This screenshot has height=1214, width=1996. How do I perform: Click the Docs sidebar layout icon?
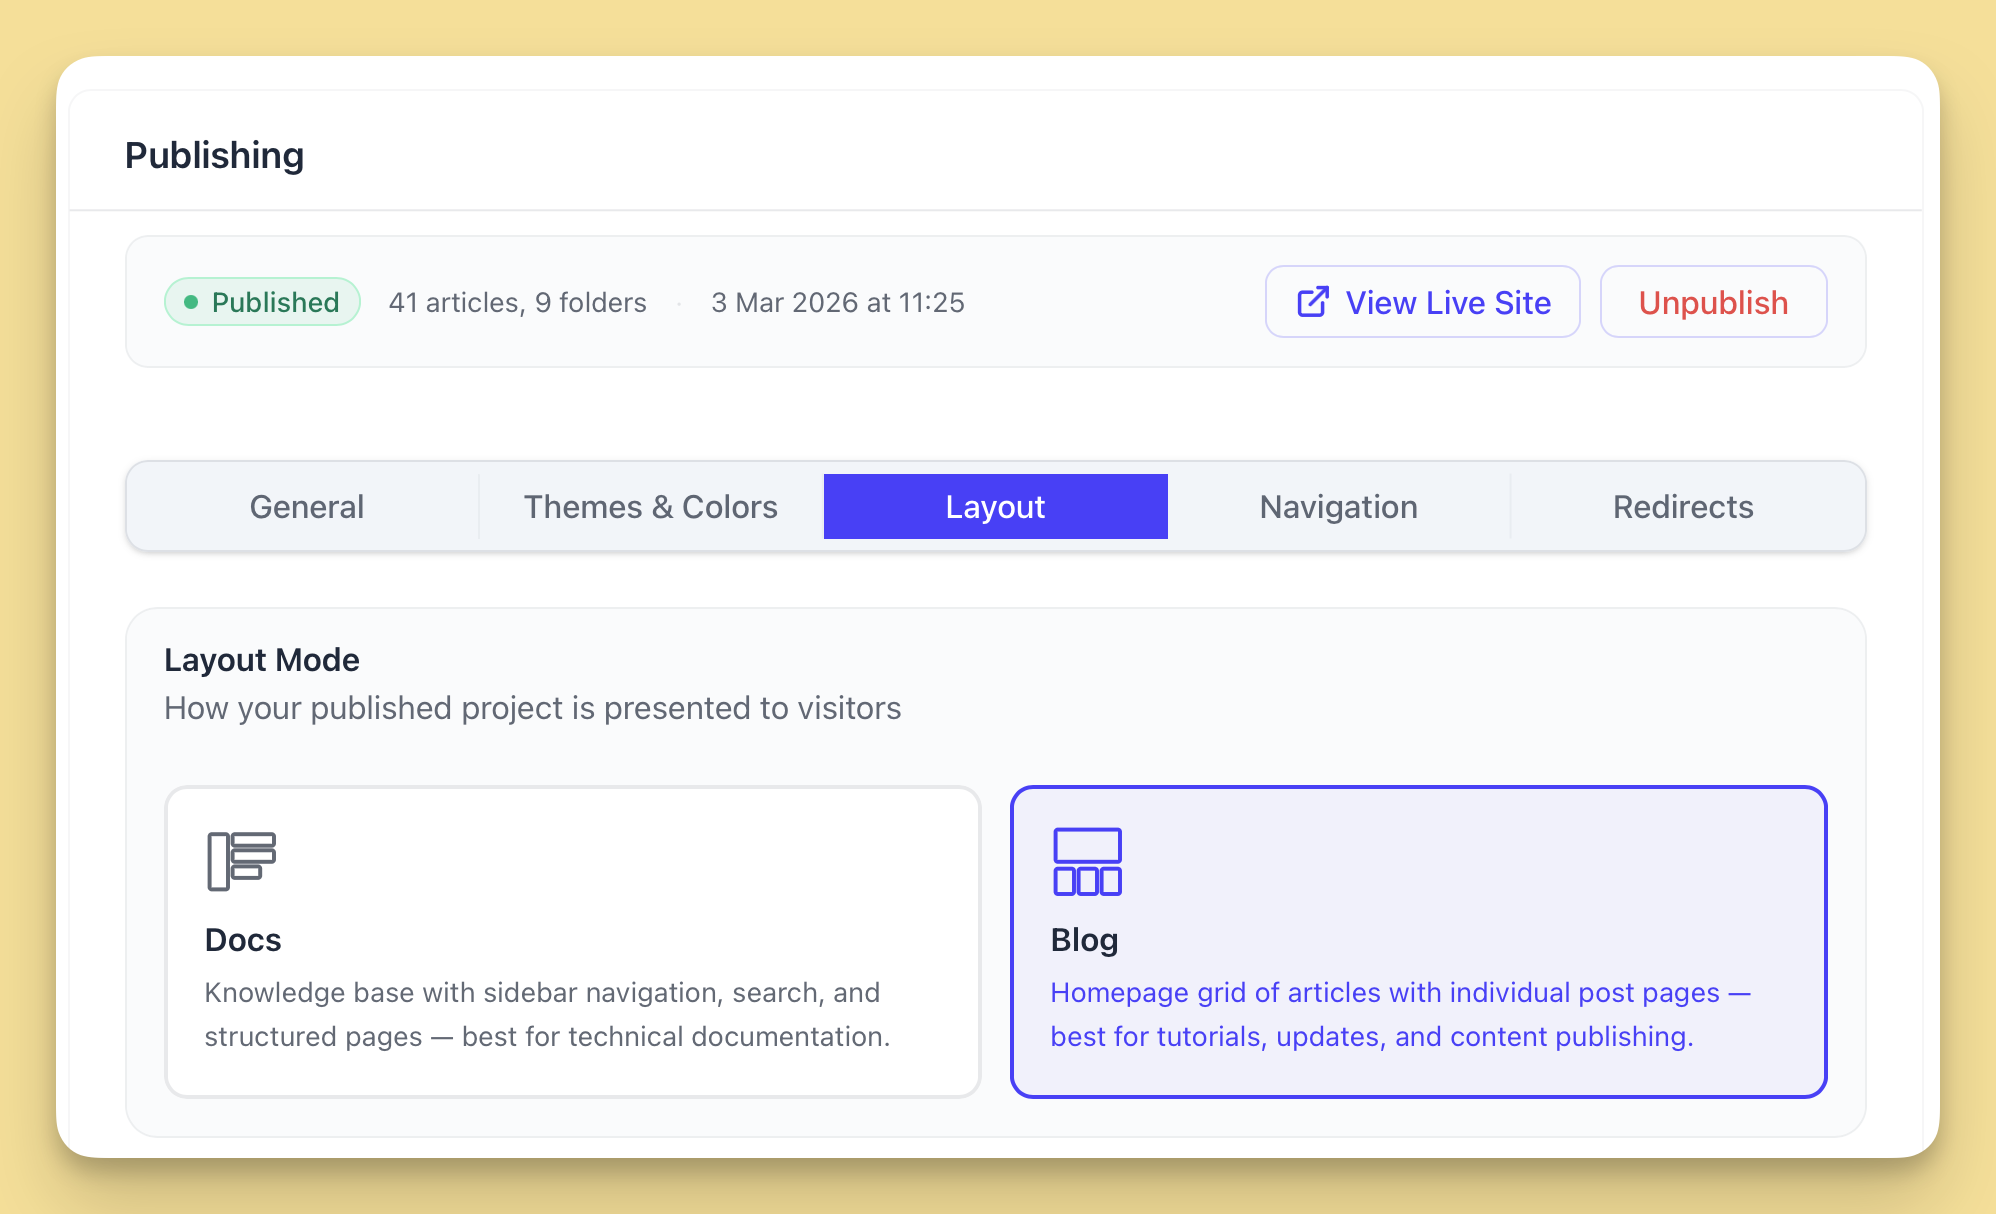coord(241,861)
